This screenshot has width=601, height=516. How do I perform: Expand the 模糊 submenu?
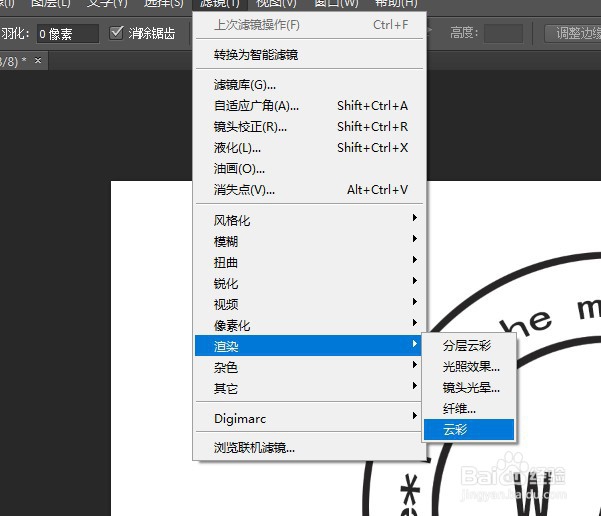(x=309, y=241)
